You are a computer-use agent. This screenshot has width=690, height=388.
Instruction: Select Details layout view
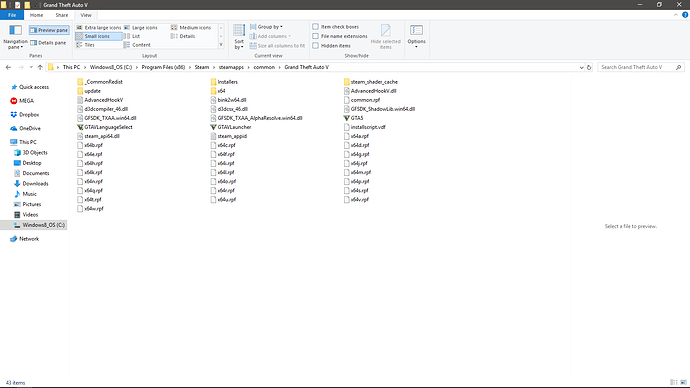(x=183, y=36)
